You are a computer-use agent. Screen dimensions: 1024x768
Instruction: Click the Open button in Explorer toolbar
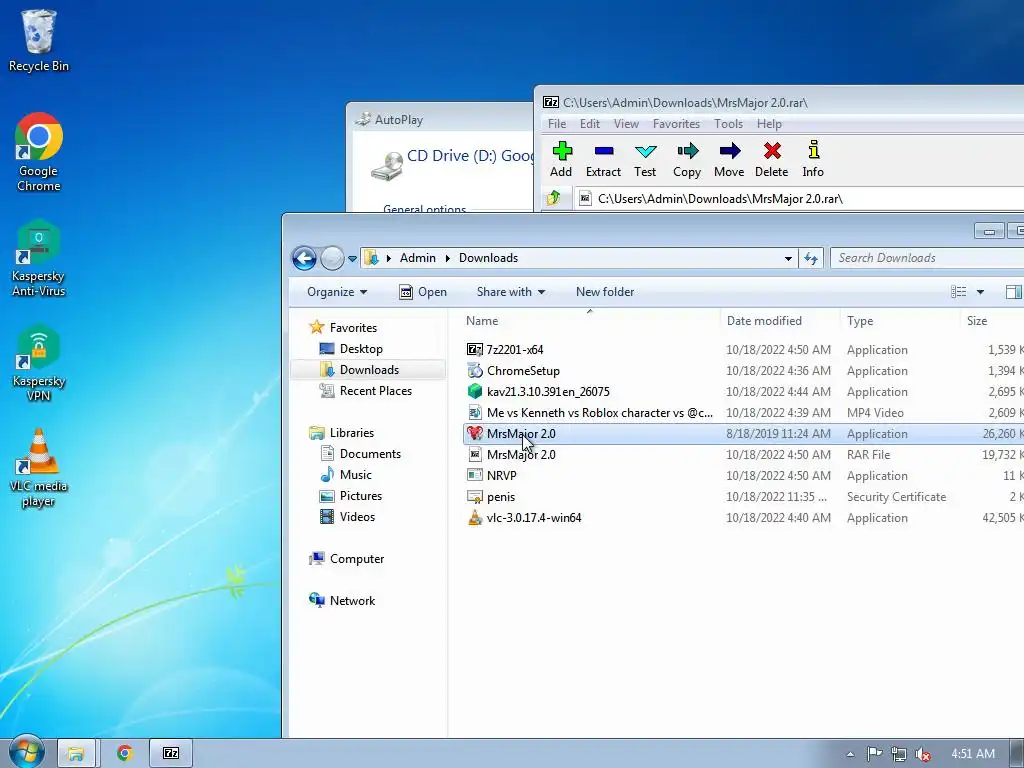point(423,292)
